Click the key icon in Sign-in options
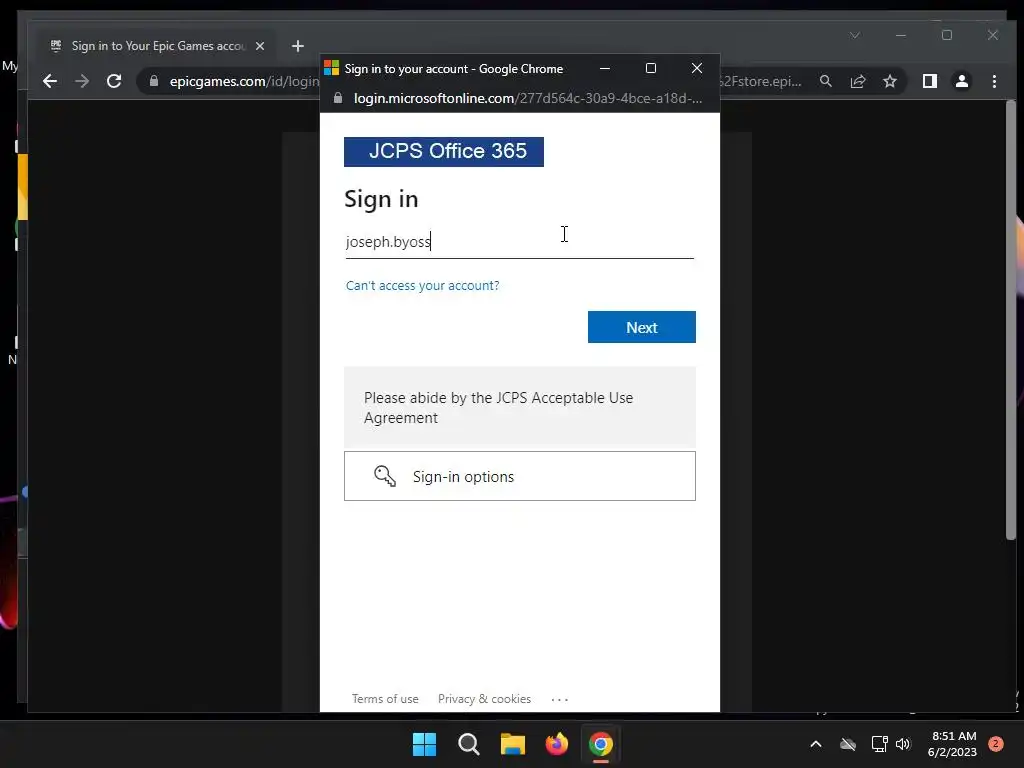1024x768 pixels. tap(385, 476)
